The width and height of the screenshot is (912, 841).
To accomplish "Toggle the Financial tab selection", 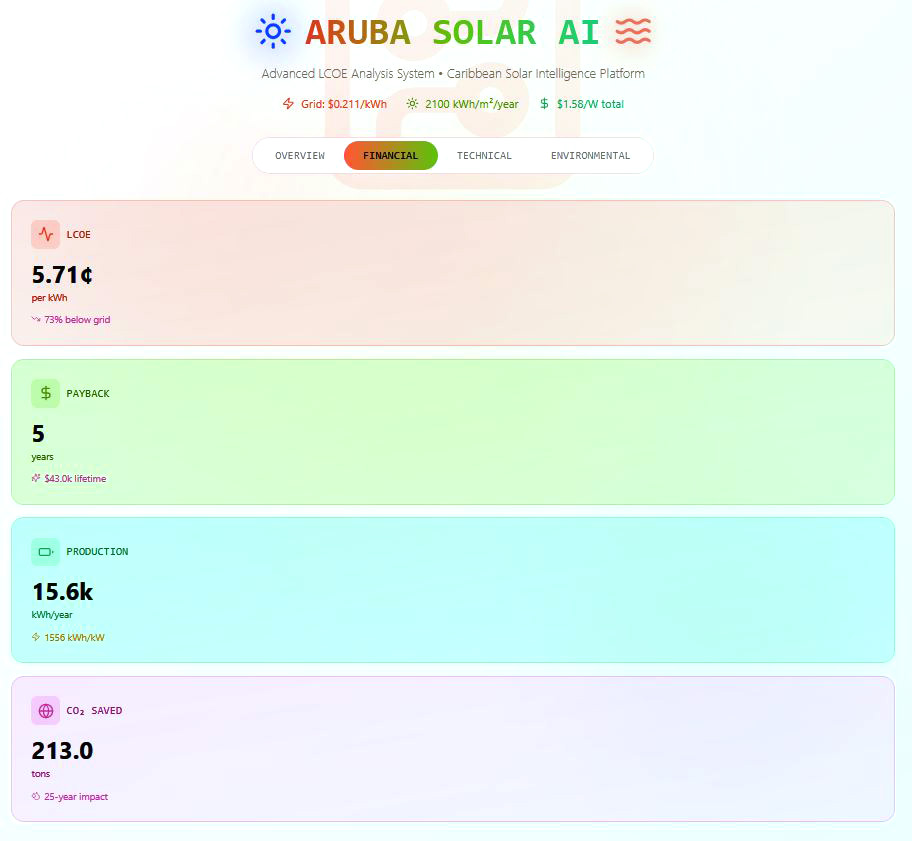I will 390,155.
